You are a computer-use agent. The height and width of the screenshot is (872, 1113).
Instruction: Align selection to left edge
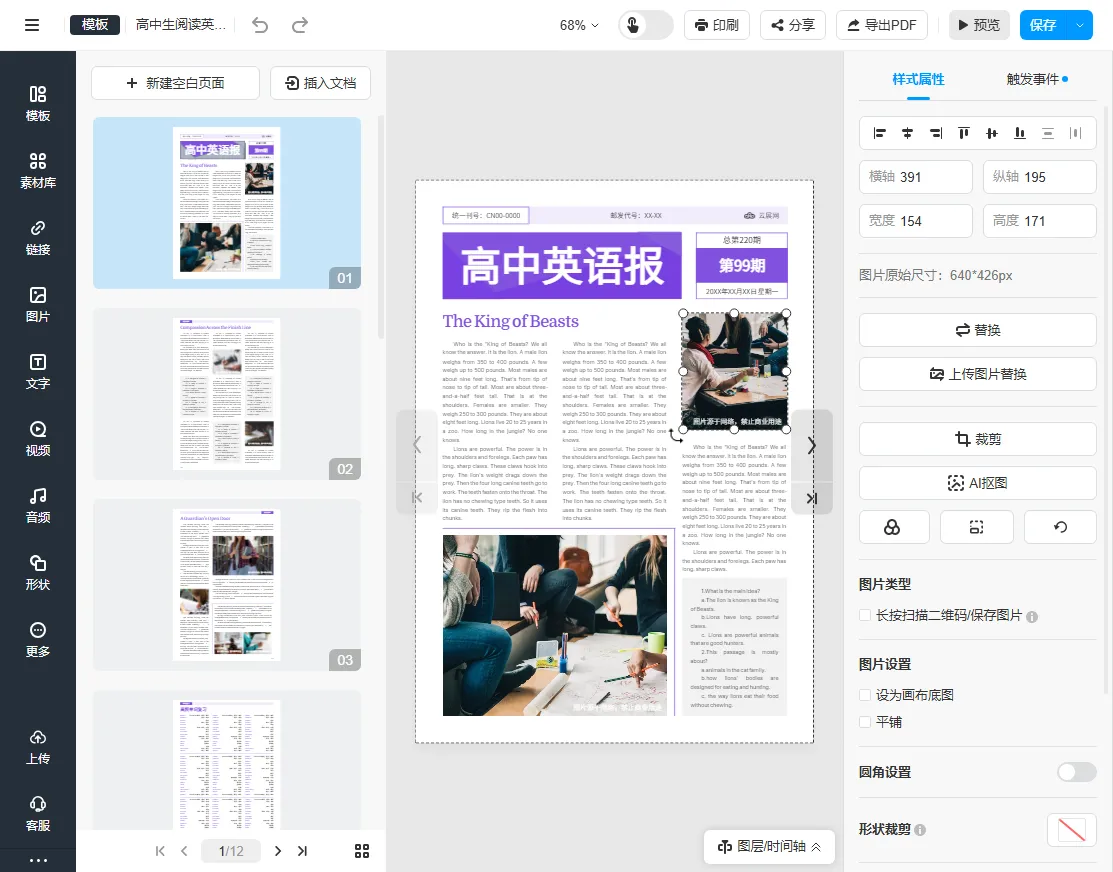(x=879, y=133)
